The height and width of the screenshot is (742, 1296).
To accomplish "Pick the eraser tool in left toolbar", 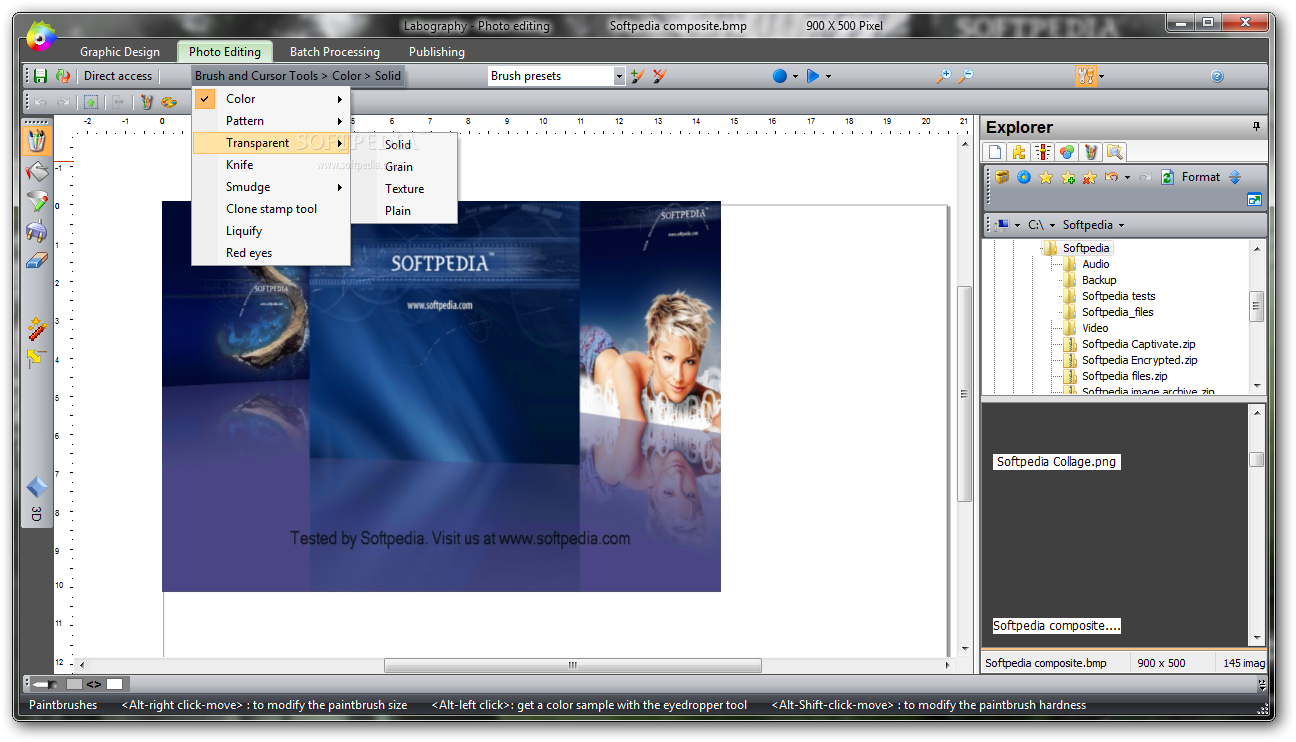I will click(36, 261).
